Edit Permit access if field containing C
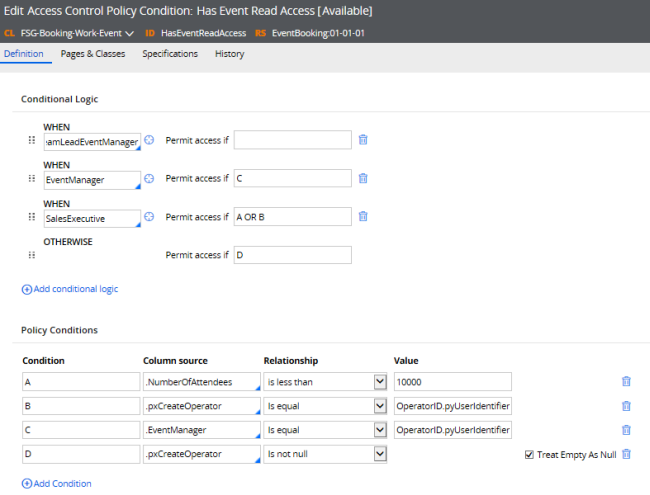This screenshot has height=495, width=650. click(293, 178)
